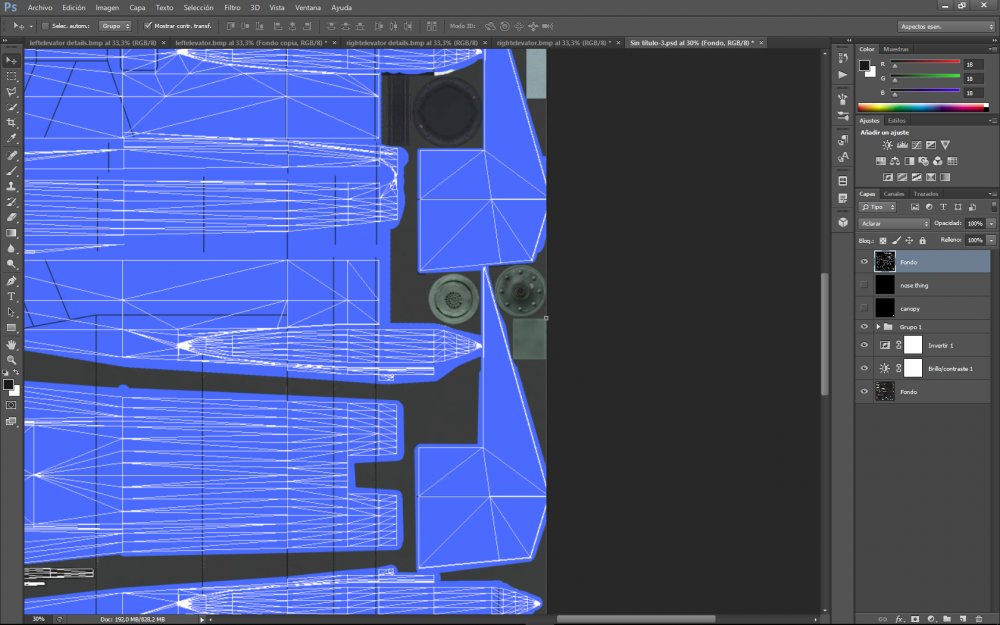
Task: Show the canopy layer
Action: click(864, 308)
